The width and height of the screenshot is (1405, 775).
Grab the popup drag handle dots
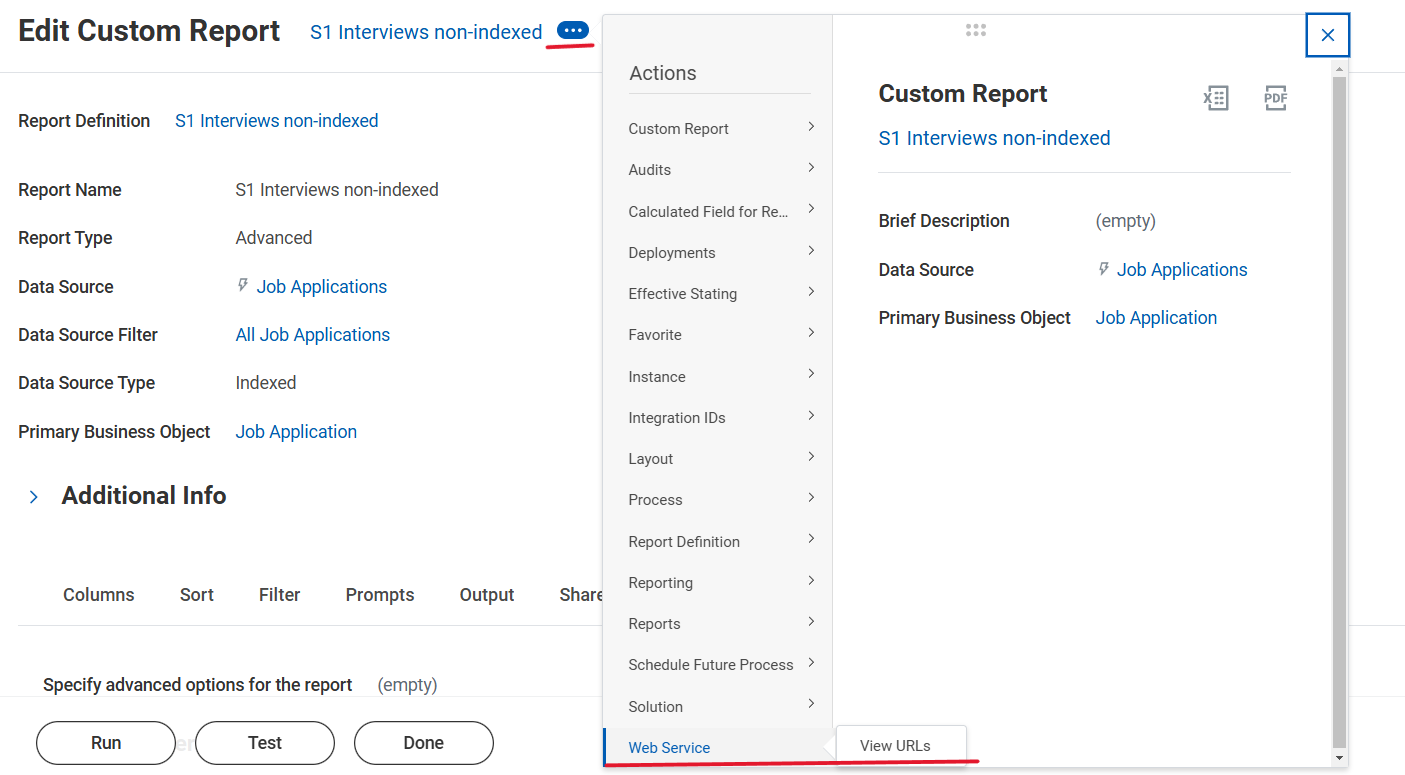pos(976,31)
